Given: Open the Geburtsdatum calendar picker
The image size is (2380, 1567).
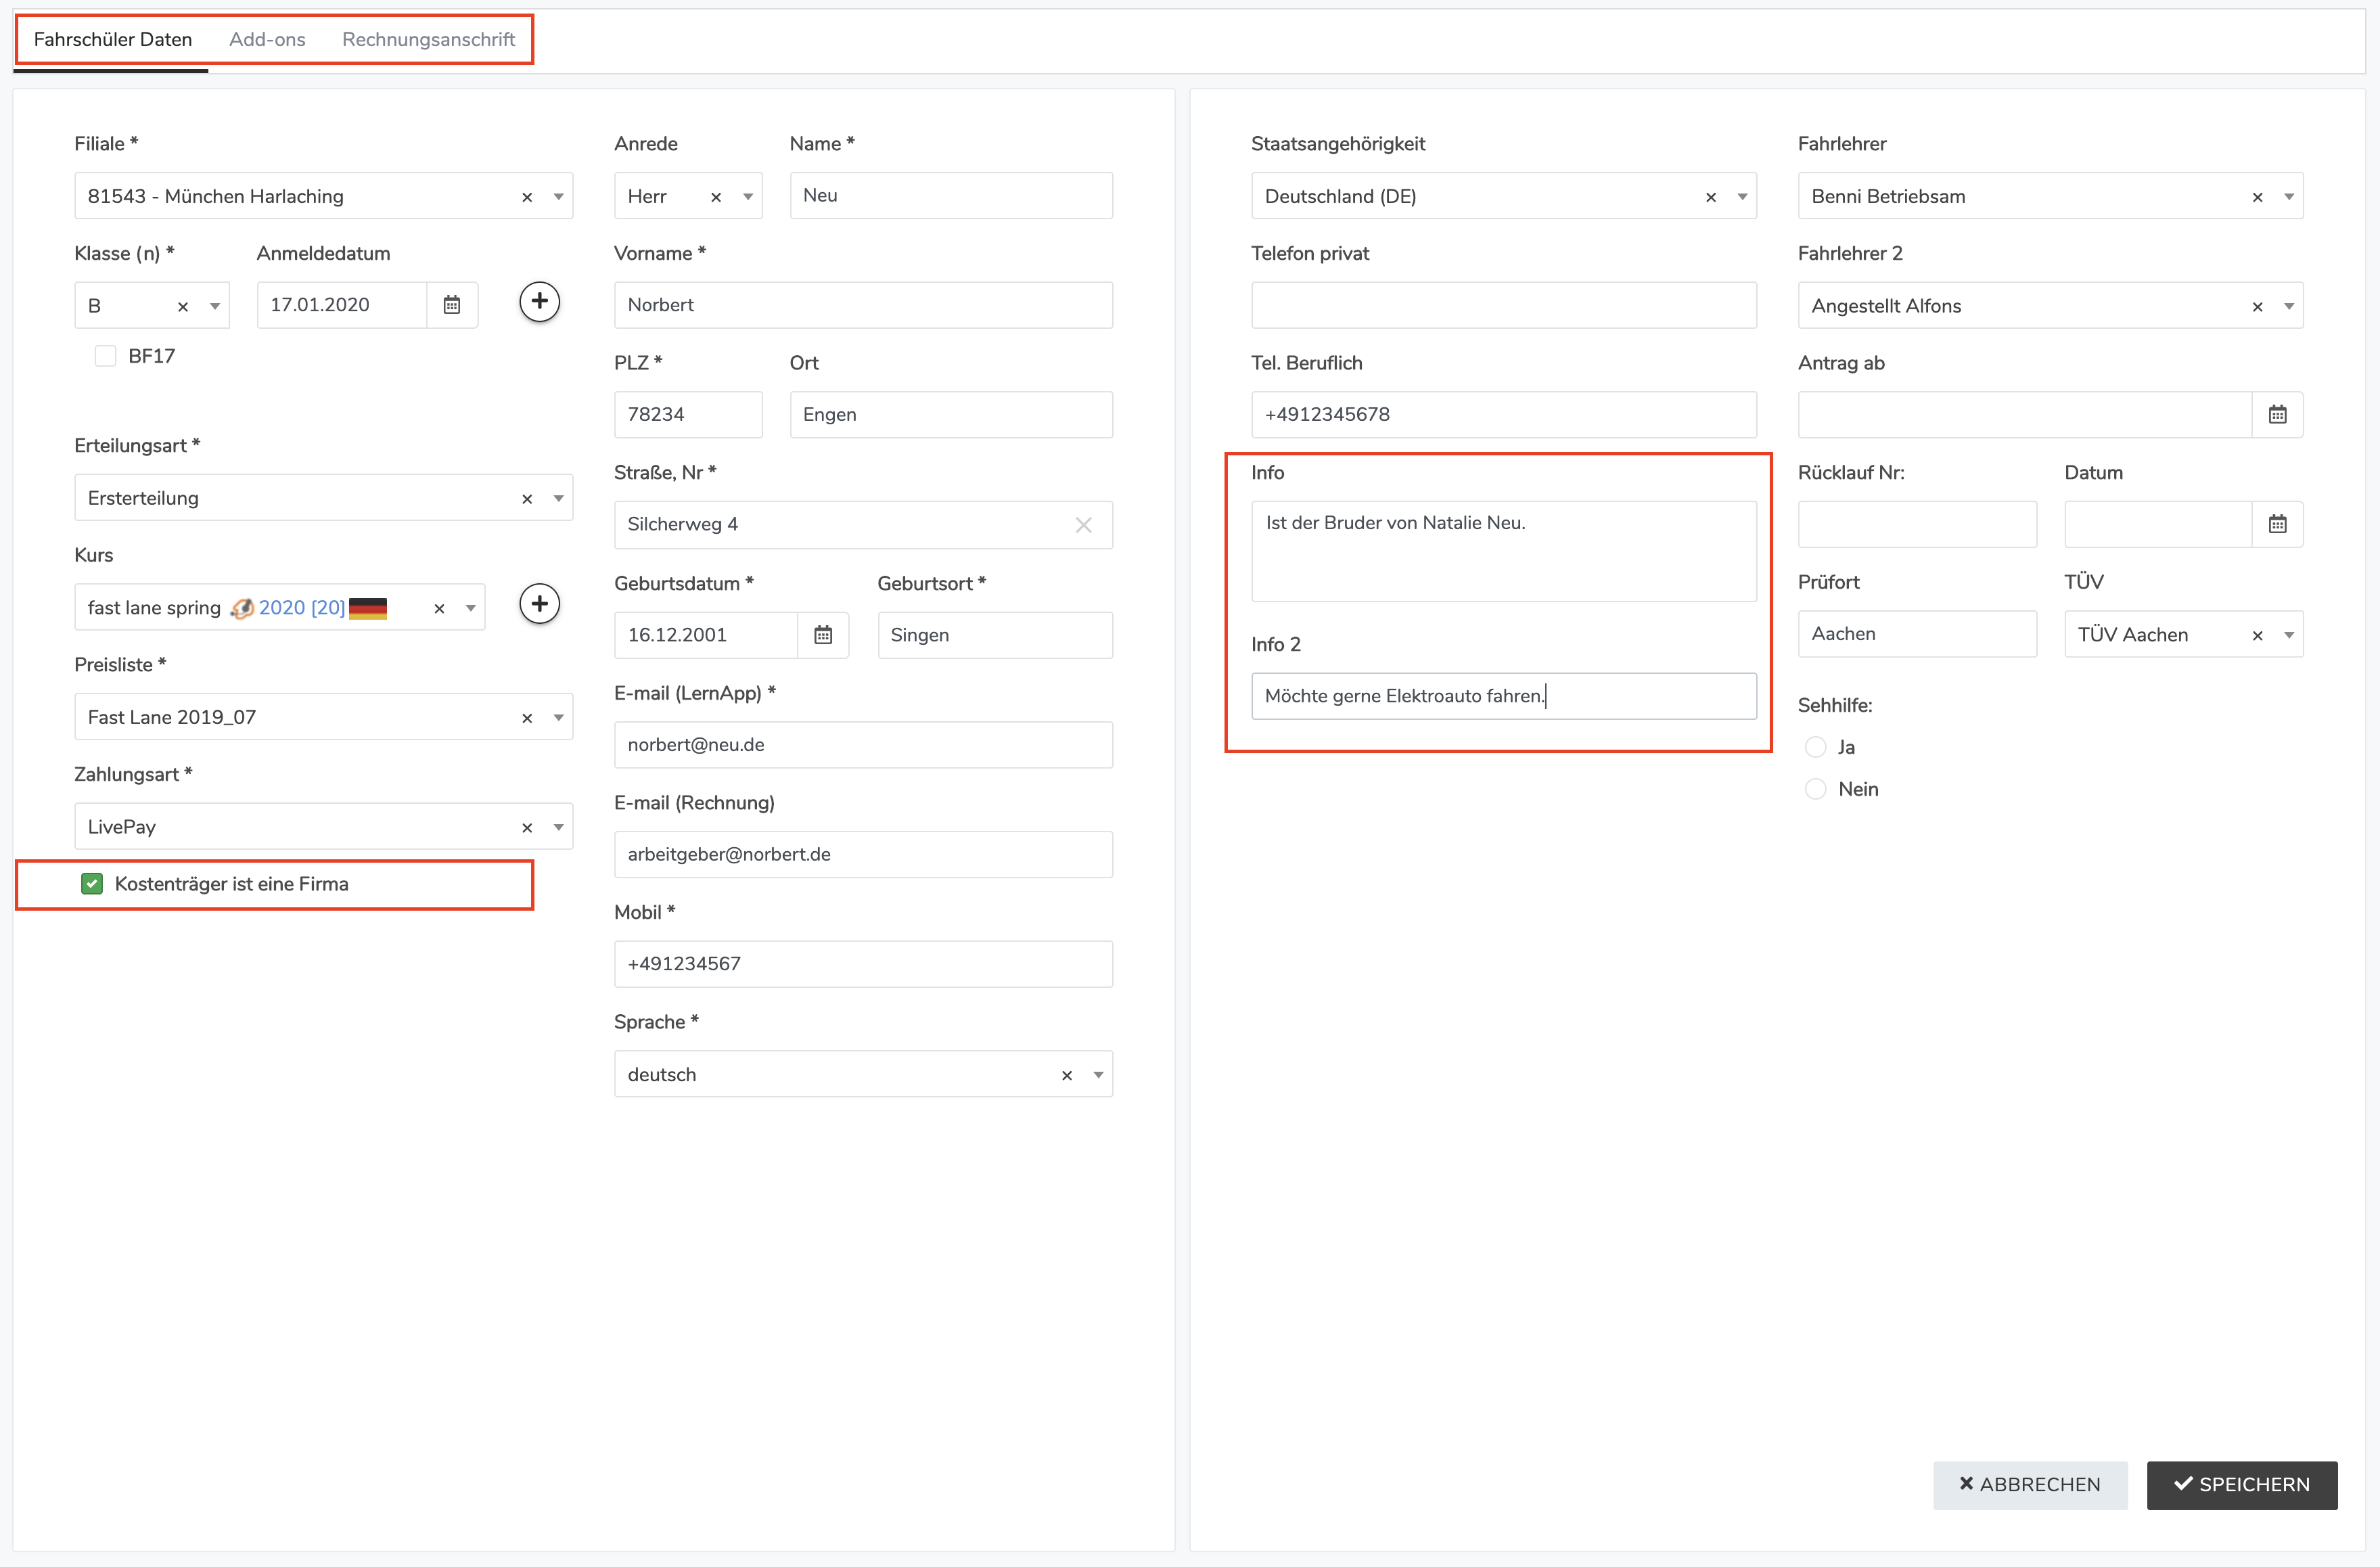Looking at the screenshot, I should point(823,635).
